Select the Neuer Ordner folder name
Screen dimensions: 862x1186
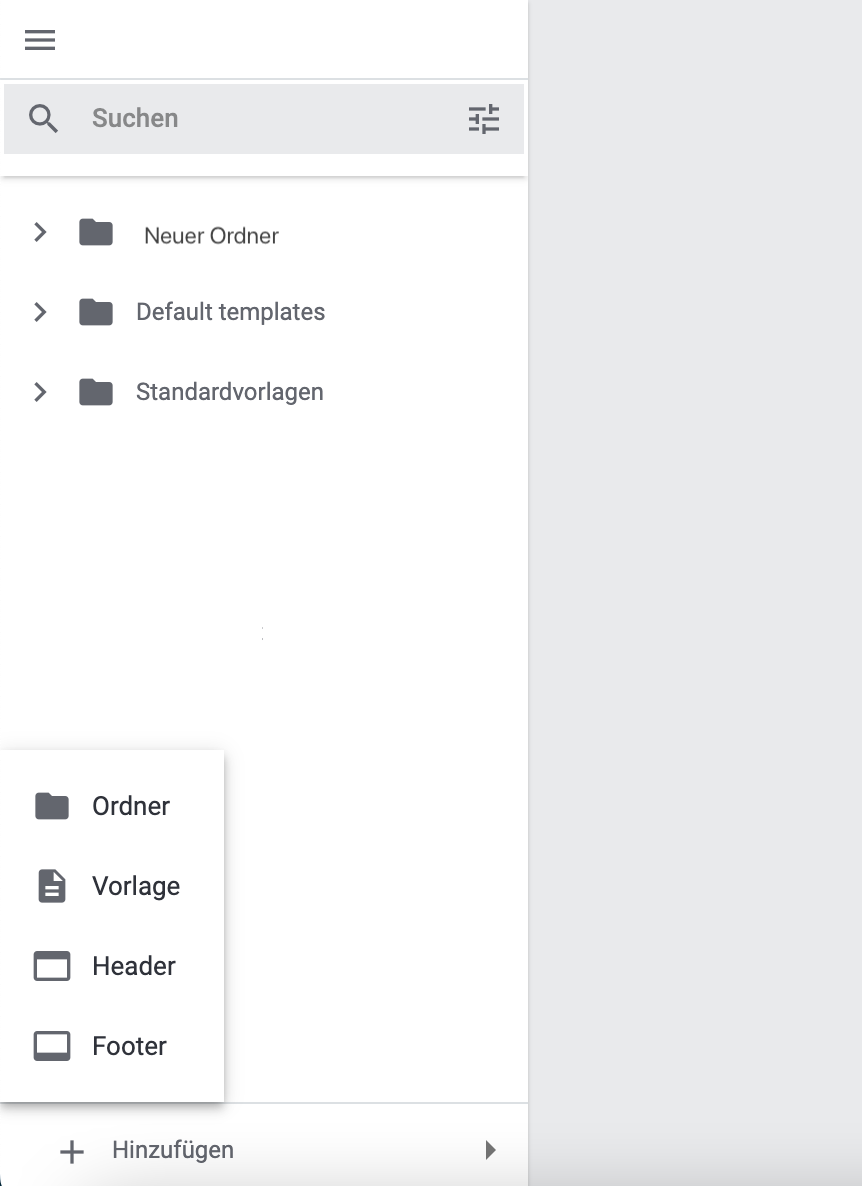pos(211,236)
